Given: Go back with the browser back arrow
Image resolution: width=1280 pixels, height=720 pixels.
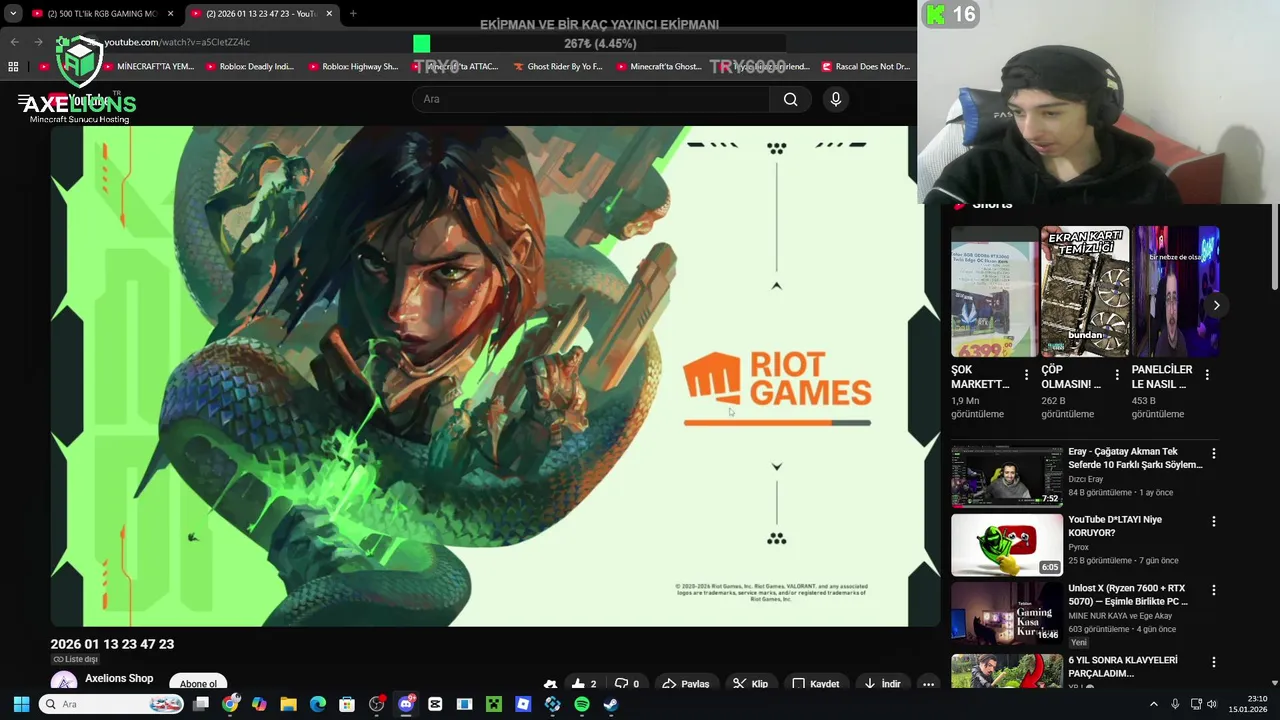Looking at the screenshot, I should [x=14, y=42].
